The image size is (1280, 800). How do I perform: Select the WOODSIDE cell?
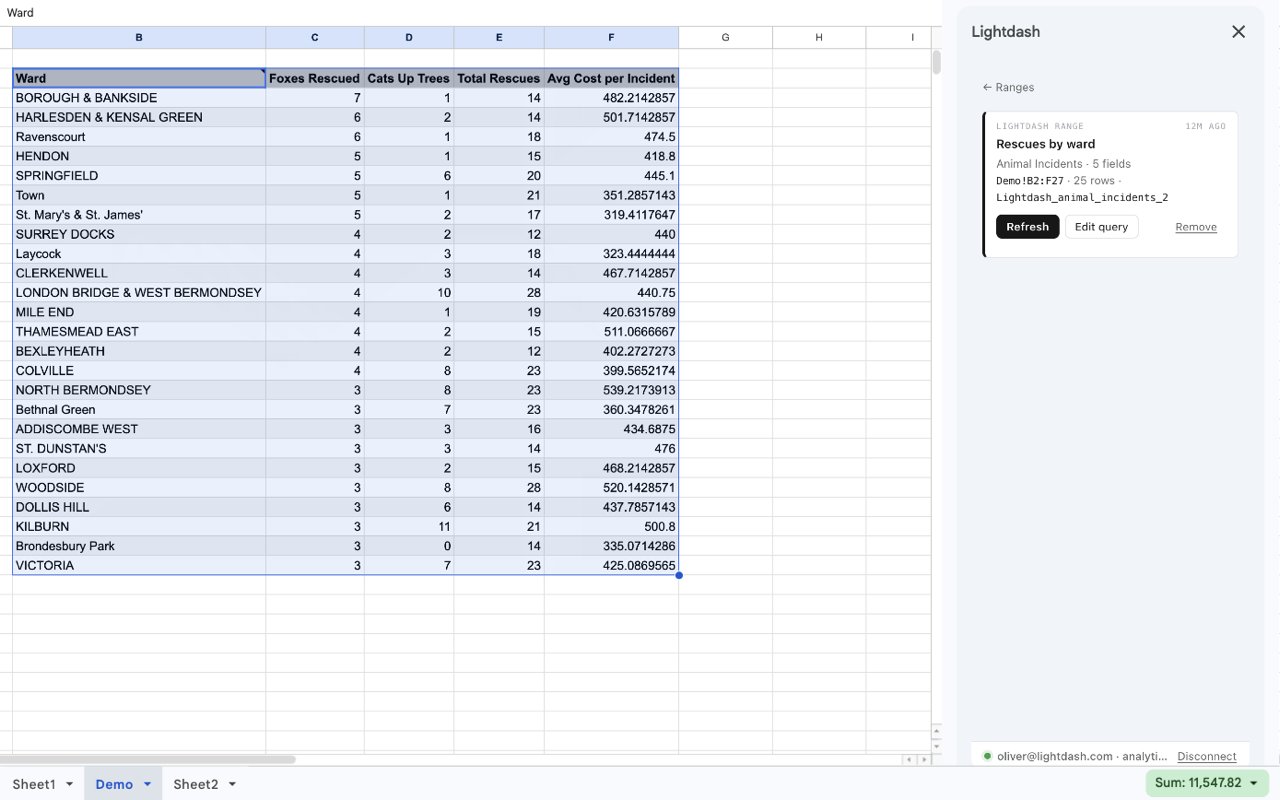click(x=139, y=488)
